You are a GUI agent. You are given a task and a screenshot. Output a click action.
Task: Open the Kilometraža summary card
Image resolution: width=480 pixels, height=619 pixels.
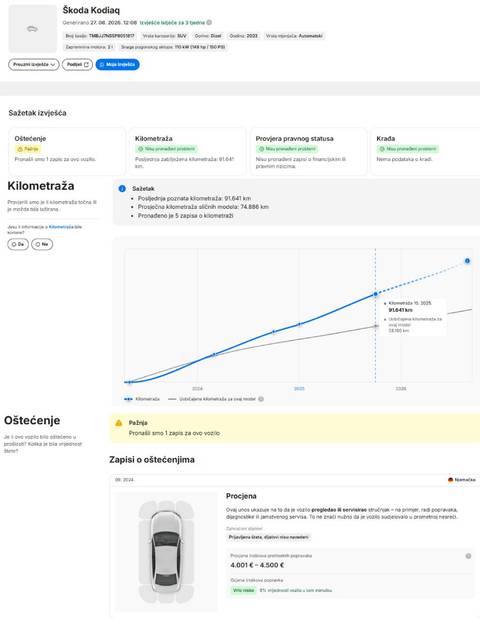pos(188,151)
